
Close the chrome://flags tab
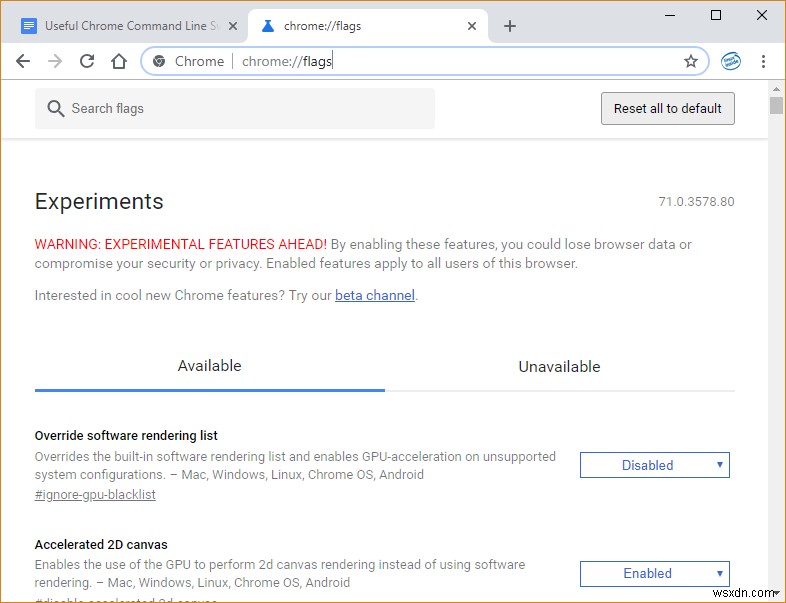472,26
